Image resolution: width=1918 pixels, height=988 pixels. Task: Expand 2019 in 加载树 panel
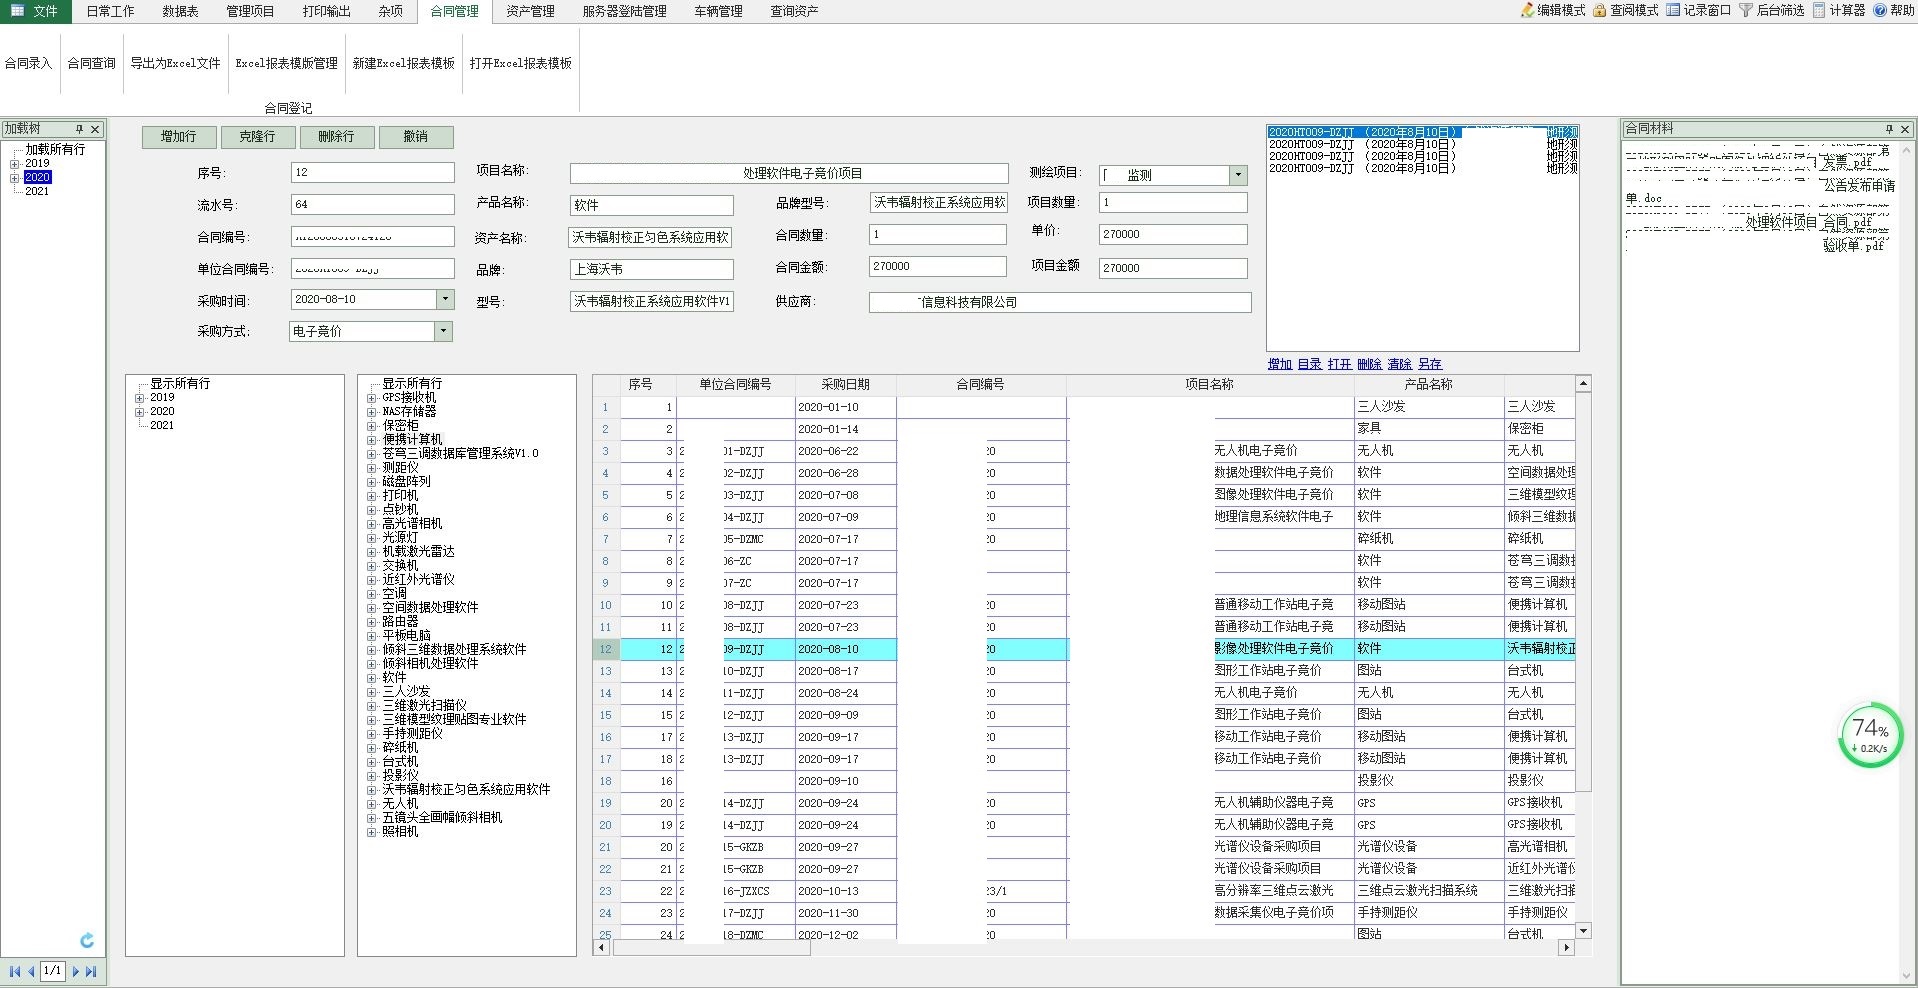pos(15,163)
